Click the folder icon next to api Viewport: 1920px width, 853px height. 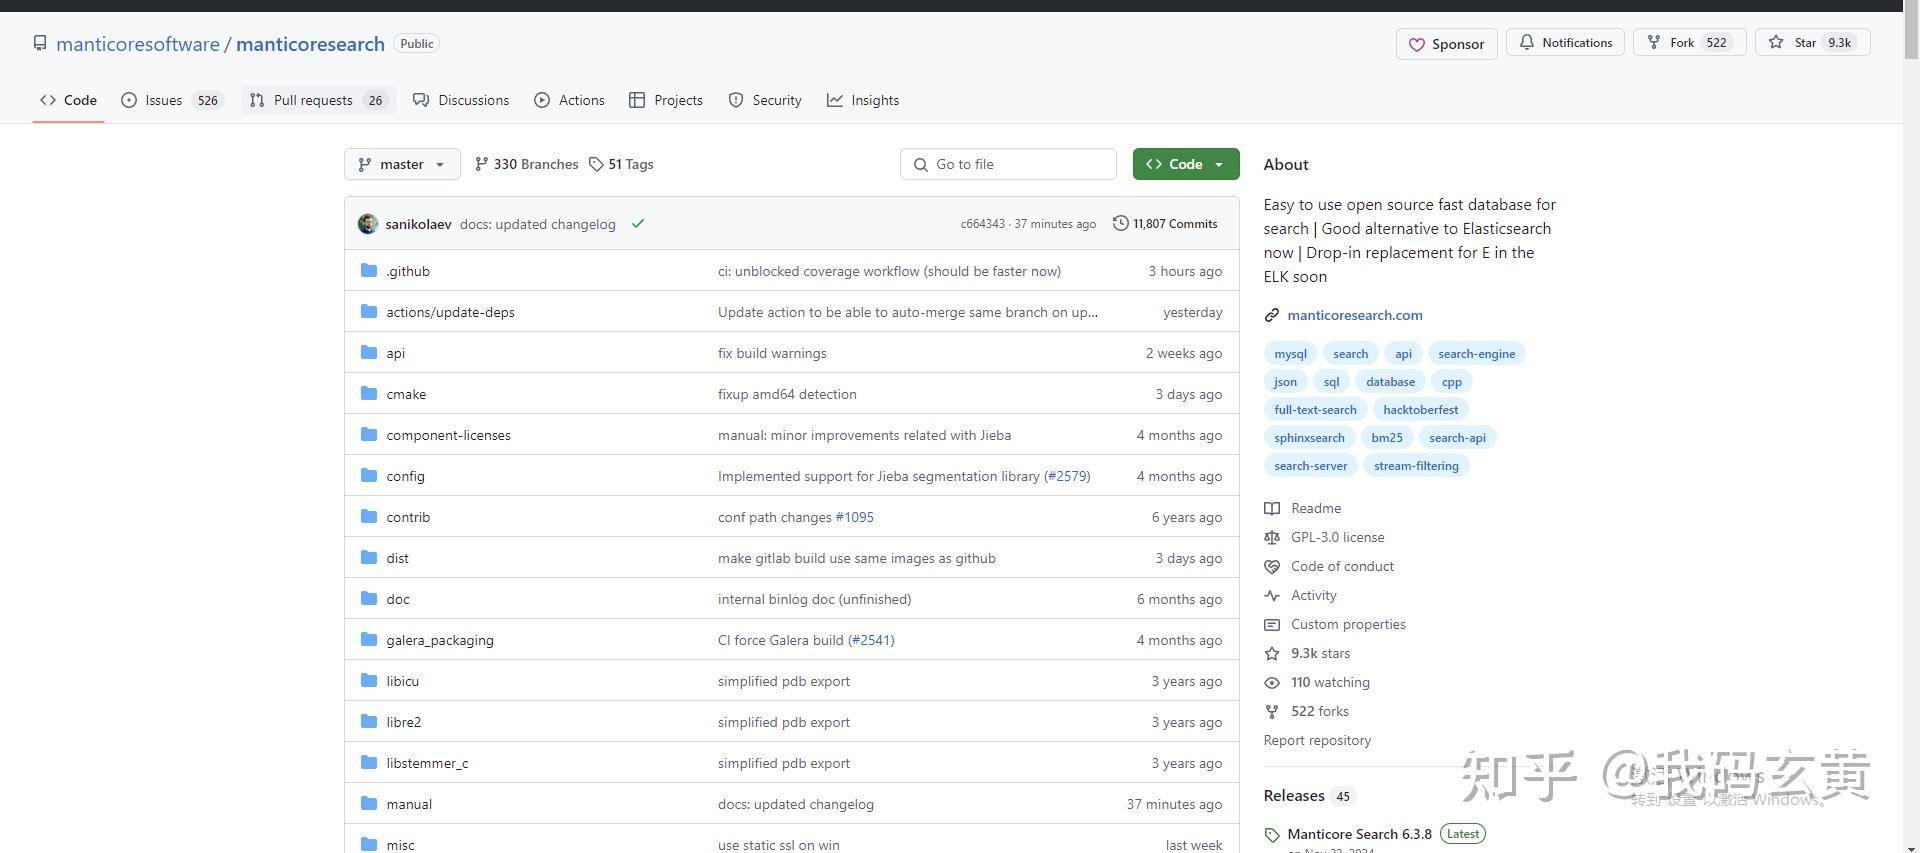coord(369,352)
